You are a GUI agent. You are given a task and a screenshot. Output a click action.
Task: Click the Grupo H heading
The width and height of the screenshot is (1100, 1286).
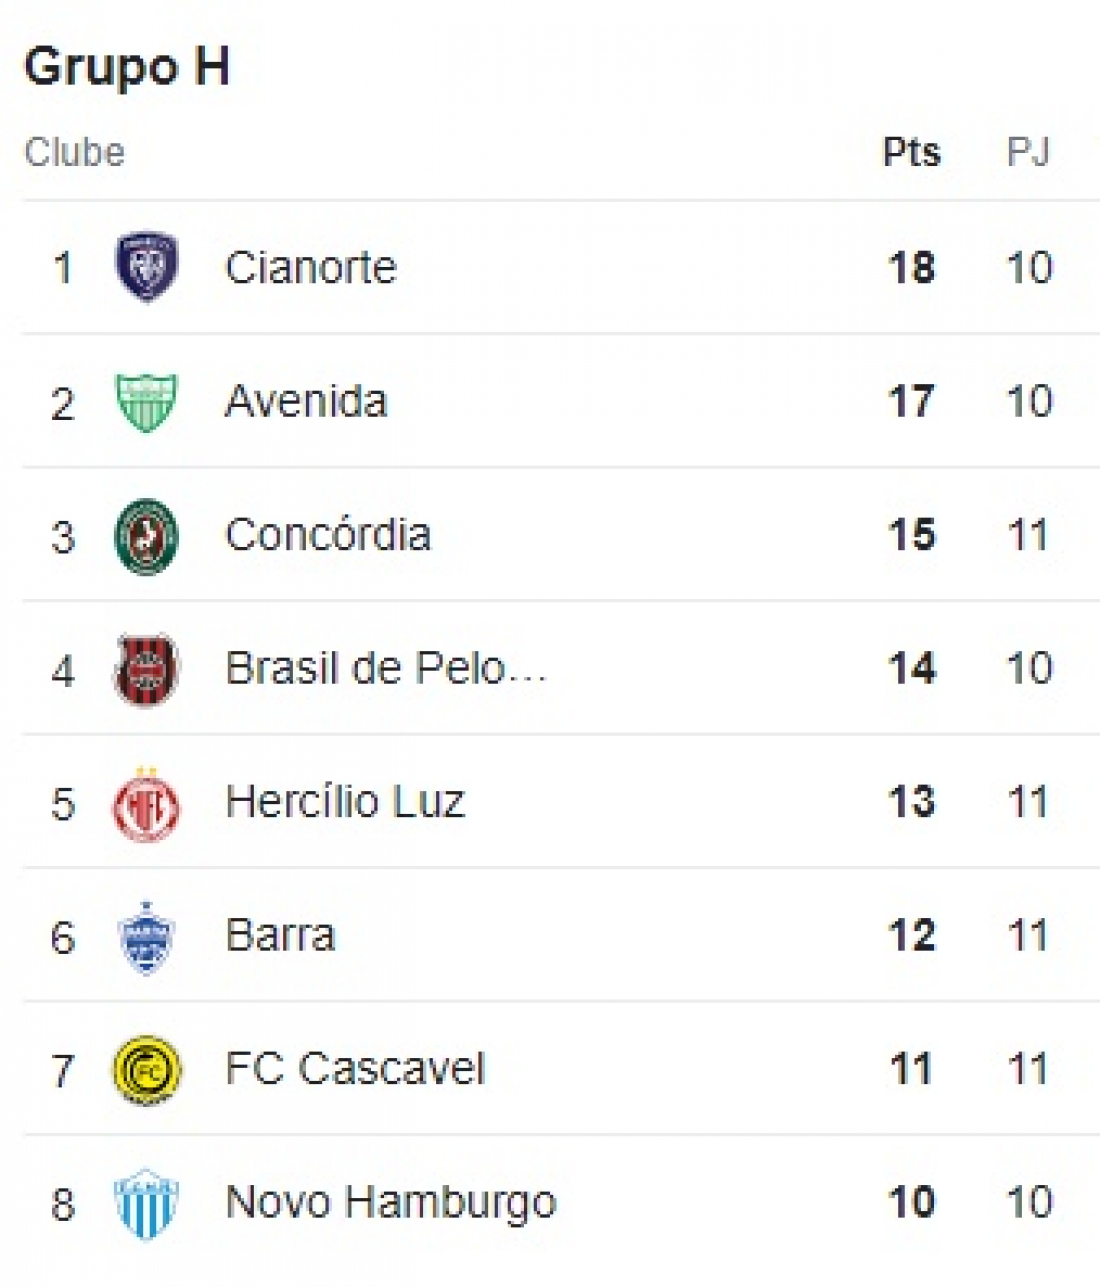coord(127,67)
